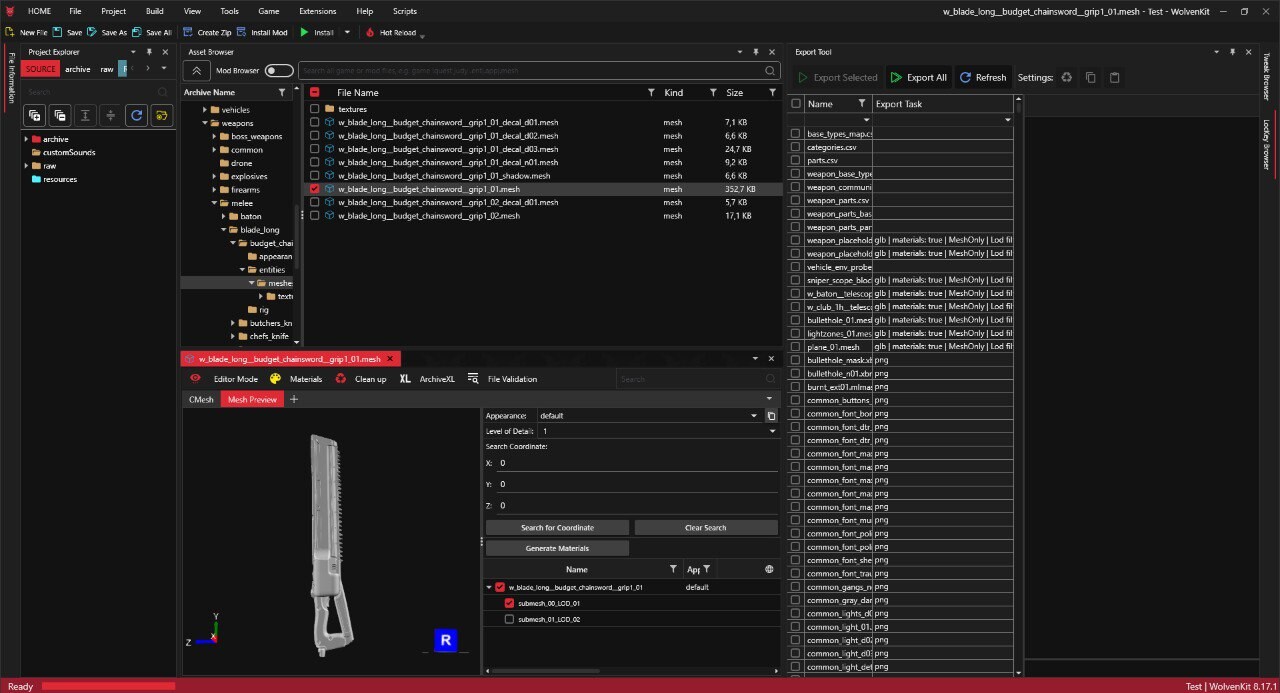
Task: Click the Materials palette icon
Action: [x=275, y=379]
